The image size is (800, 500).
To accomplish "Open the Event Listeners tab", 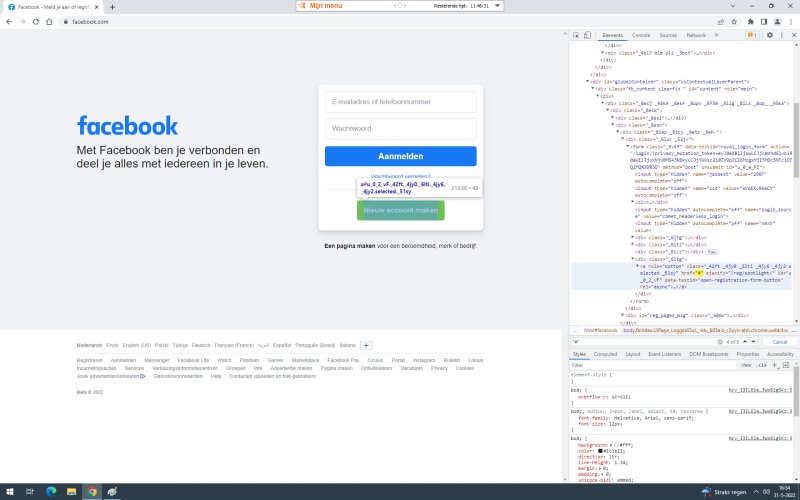I will click(664, 354).
